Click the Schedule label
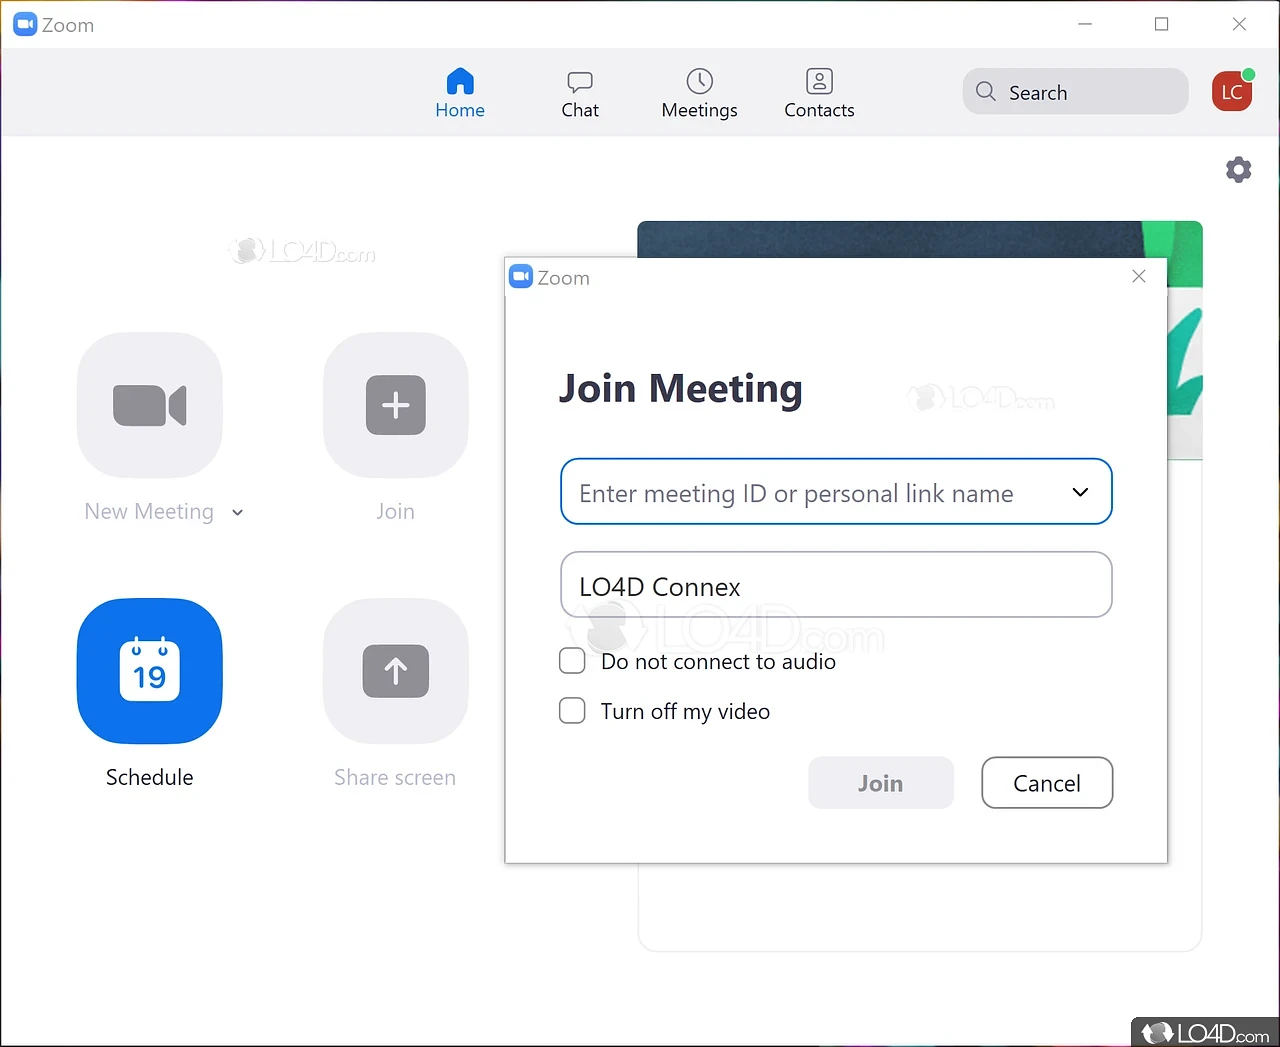This screenshot has height=1047, width=1280. coord(150,778)
